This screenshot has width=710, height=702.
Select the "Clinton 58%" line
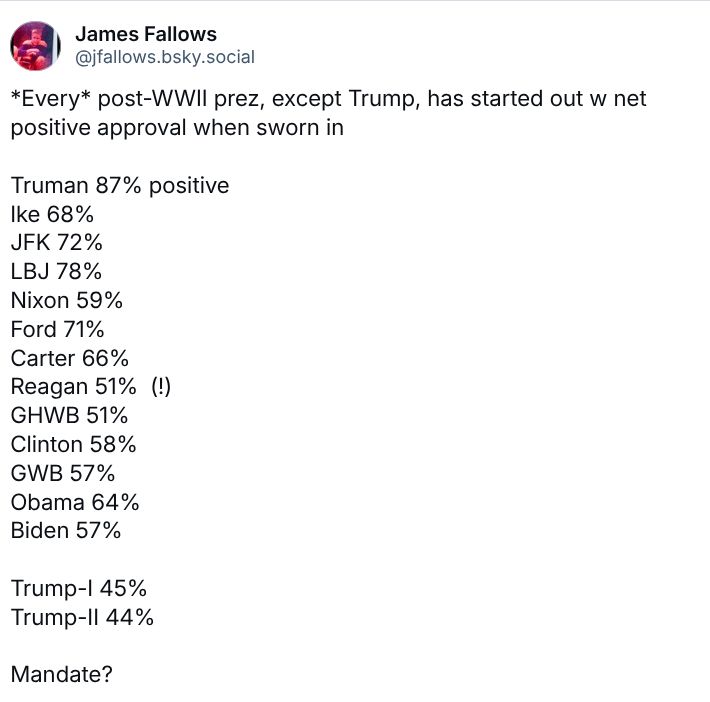click(74, 444)
